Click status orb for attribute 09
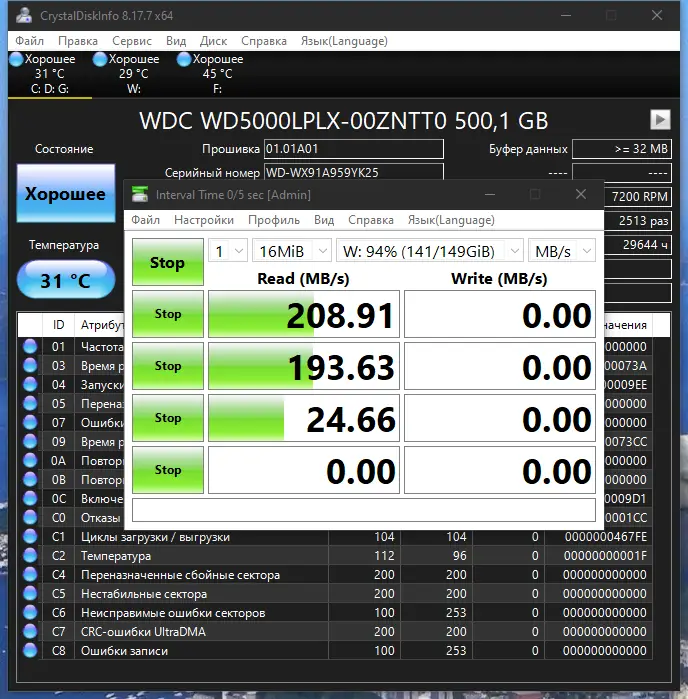688x699 pixels. coord(30,441)
